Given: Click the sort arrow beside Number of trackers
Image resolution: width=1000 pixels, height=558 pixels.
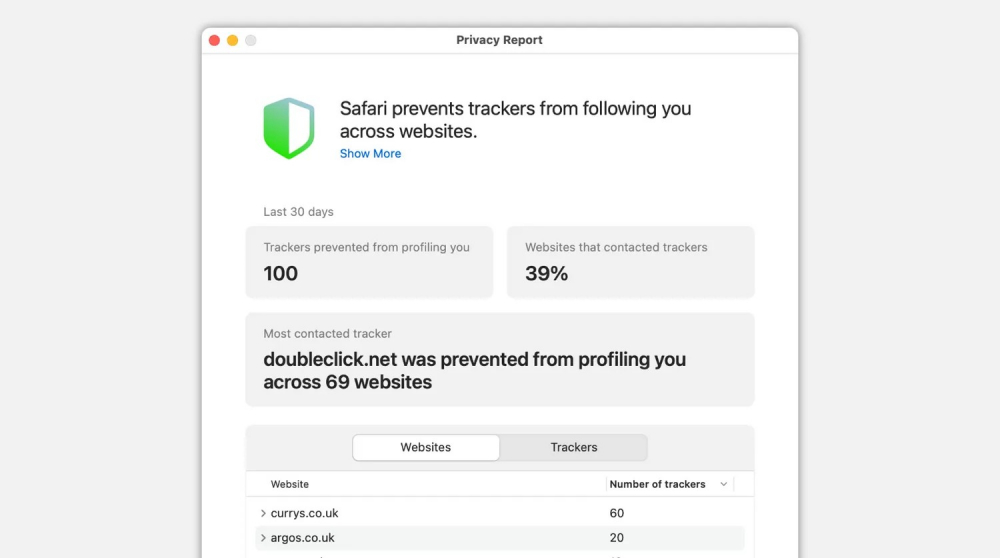Looking at the screenshot, I should 724,484.
